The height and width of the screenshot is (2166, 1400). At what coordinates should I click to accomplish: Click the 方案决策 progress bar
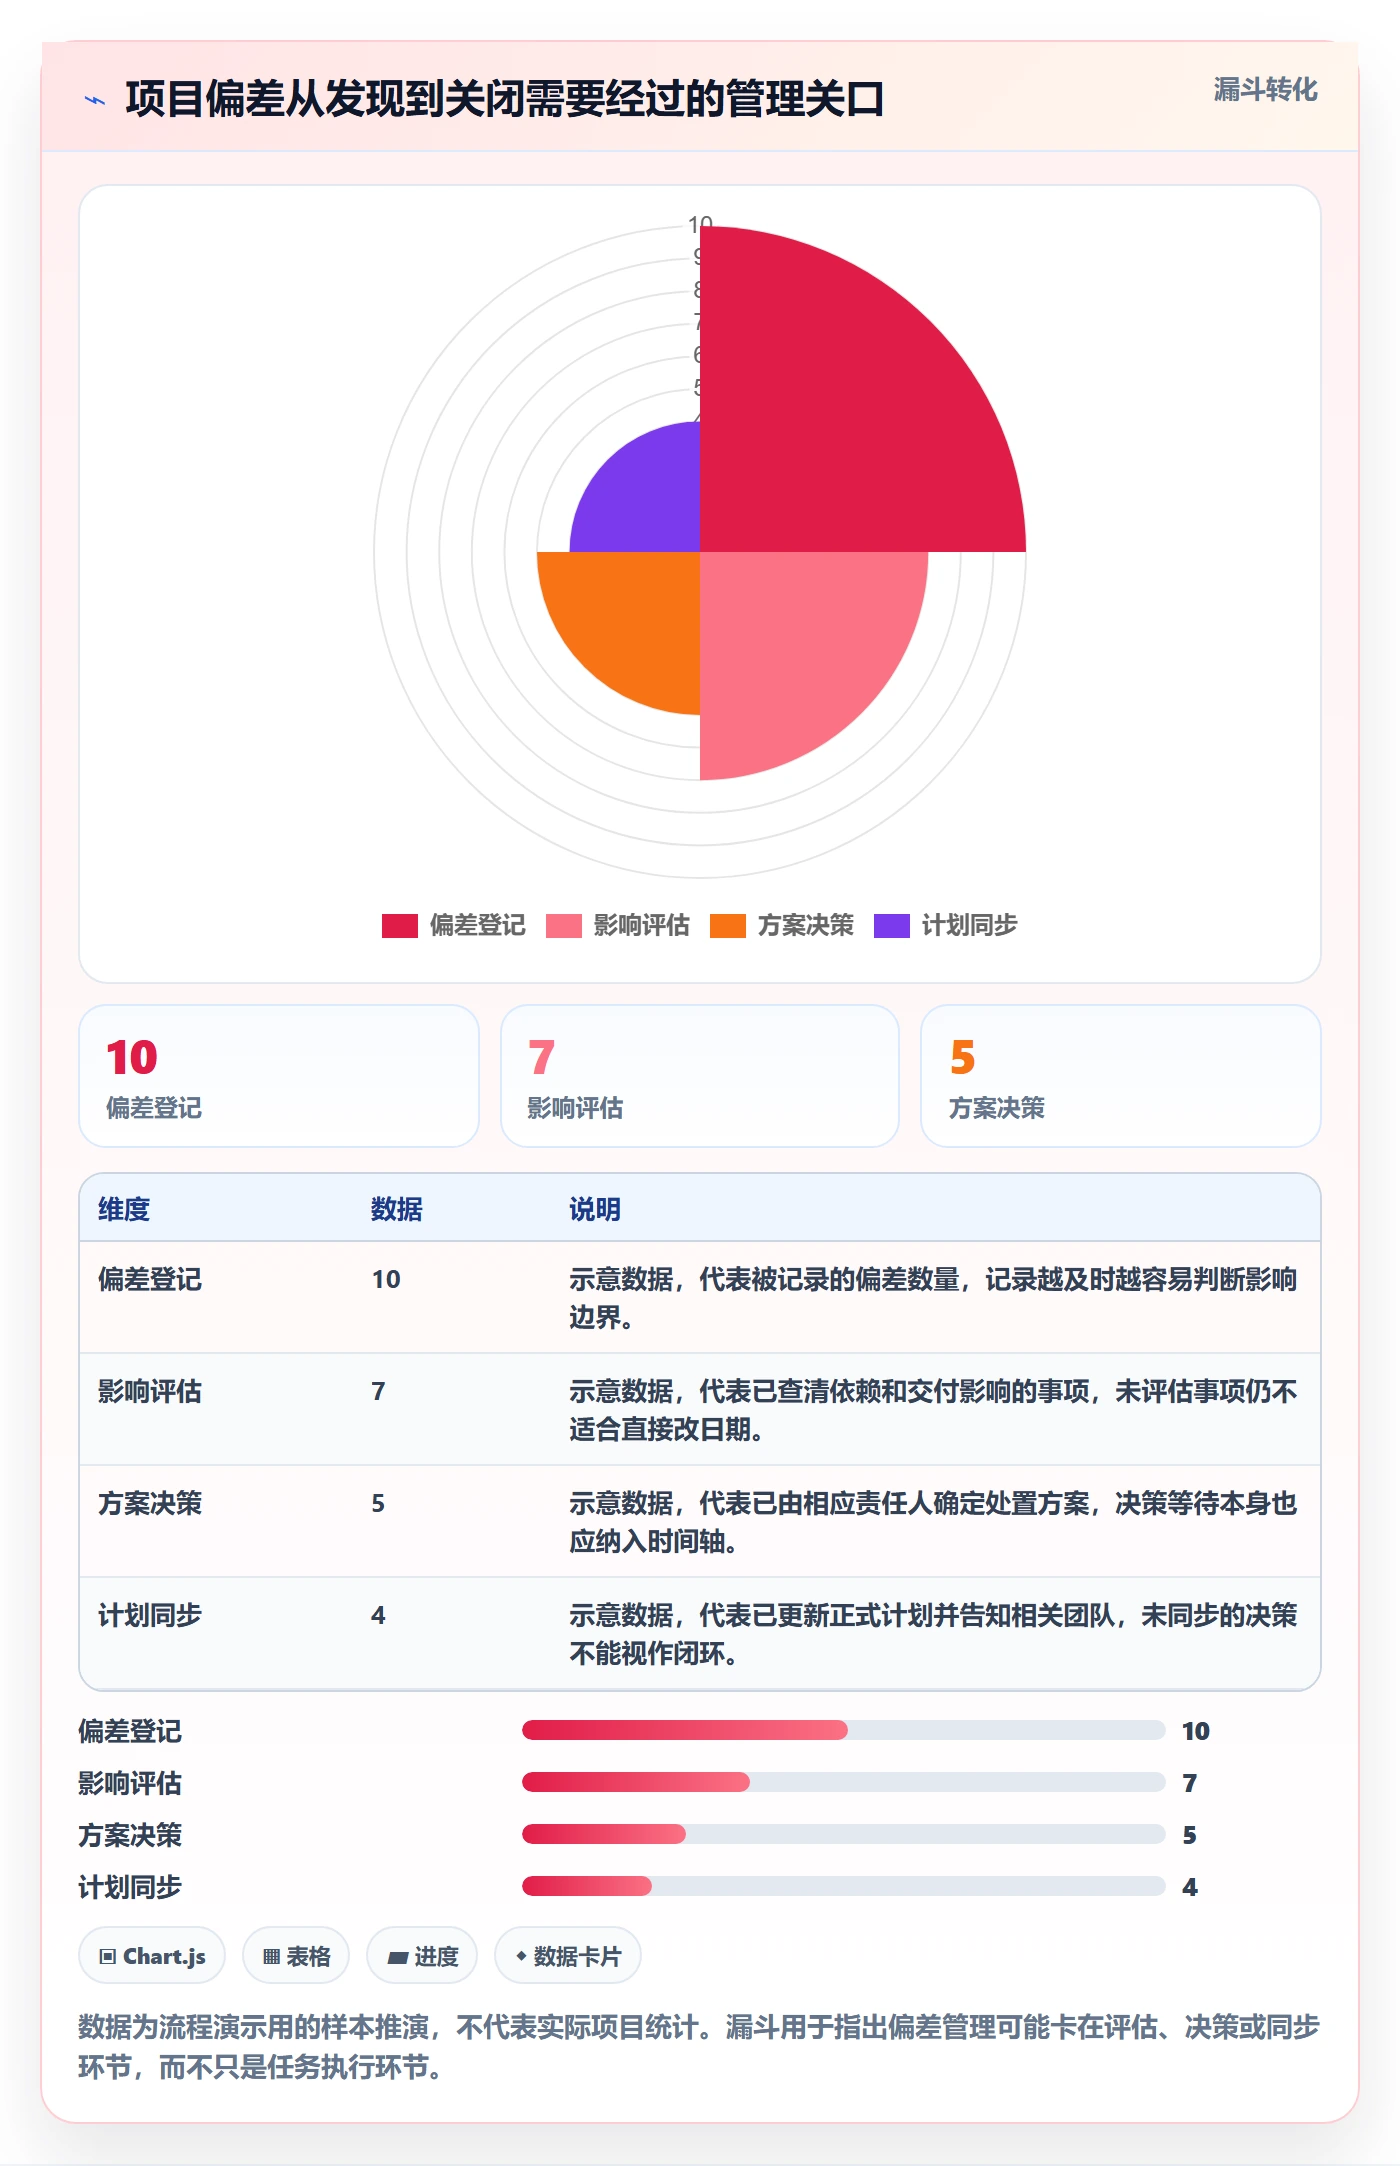click(843, 1834)
